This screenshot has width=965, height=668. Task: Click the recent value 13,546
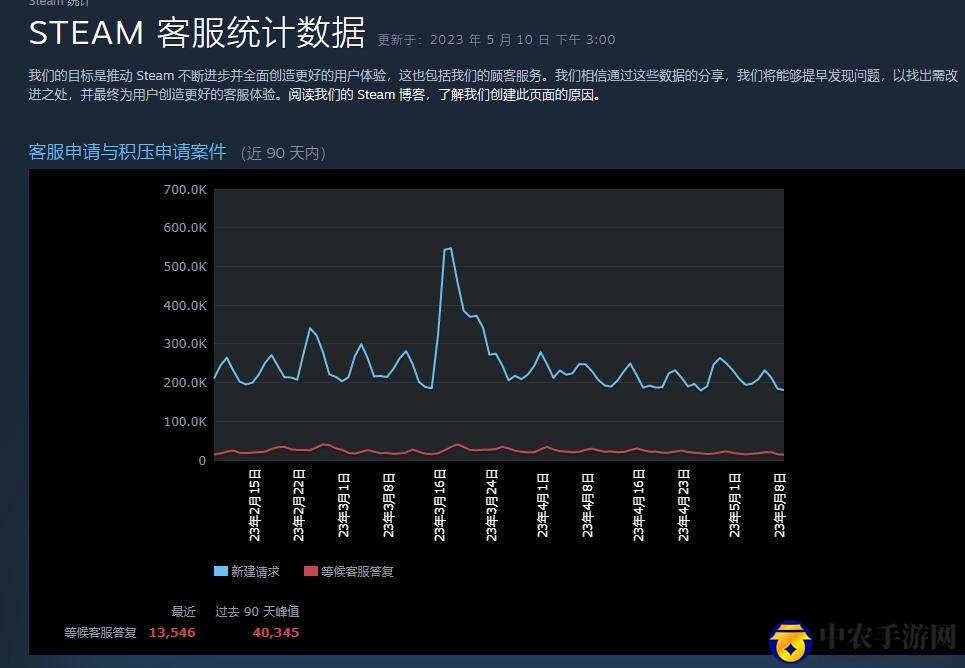[172, 632]
